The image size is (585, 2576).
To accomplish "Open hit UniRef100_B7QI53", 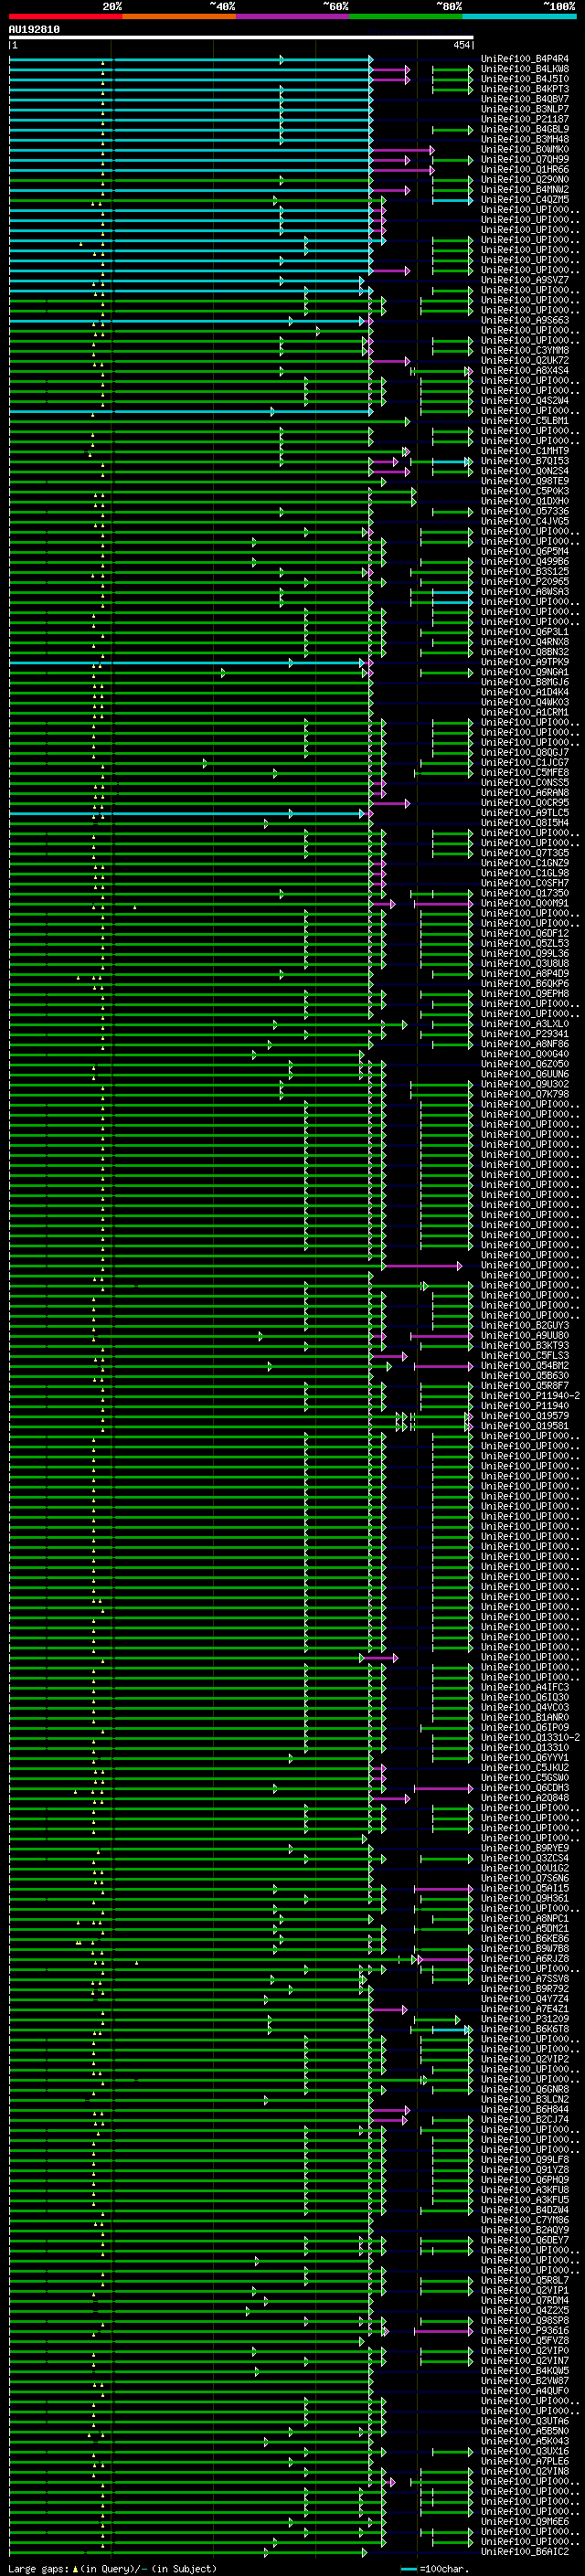I will 525,461.
